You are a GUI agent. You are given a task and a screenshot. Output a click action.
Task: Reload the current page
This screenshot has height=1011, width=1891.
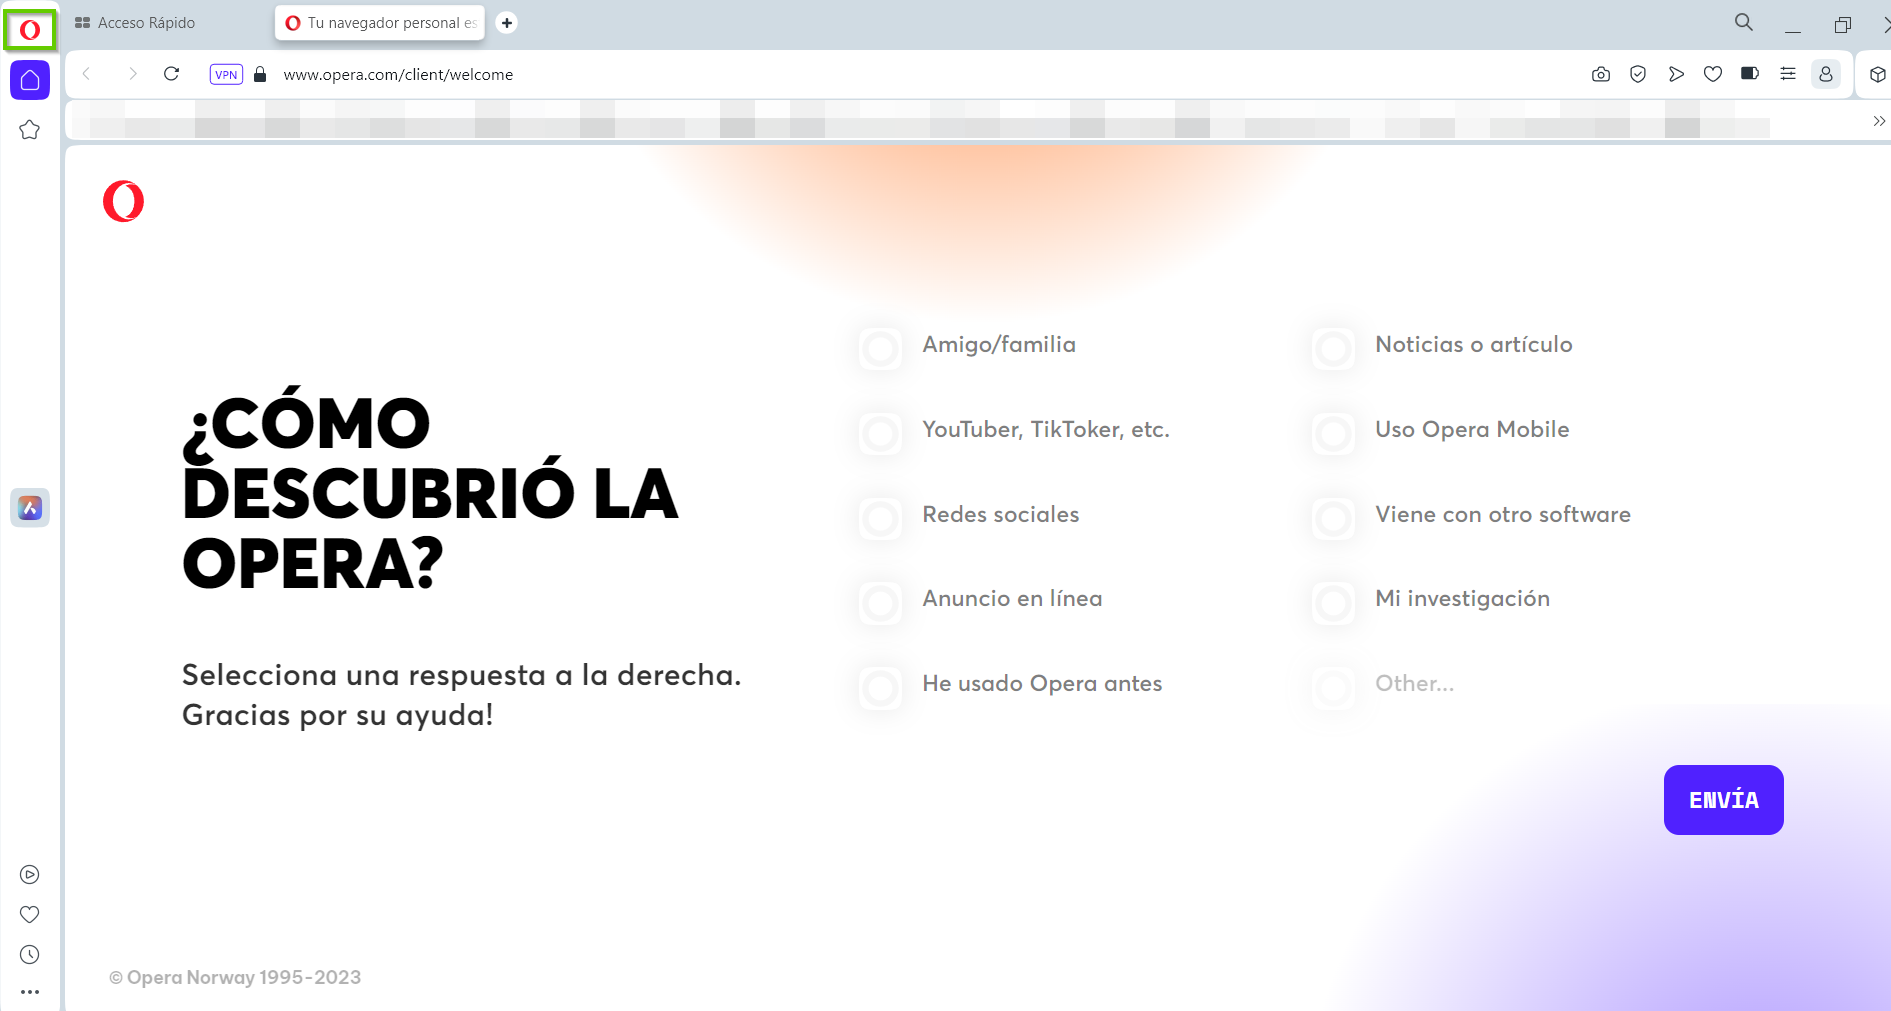[172, 74]
